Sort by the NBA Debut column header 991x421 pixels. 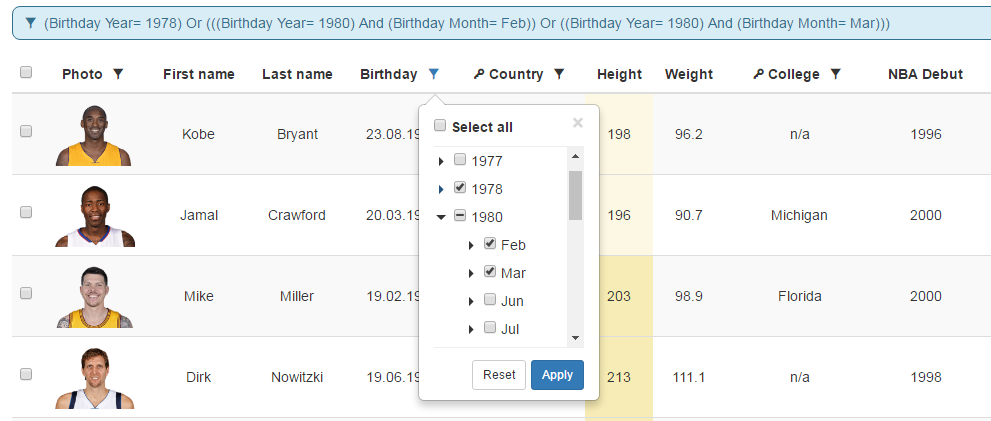925,74
